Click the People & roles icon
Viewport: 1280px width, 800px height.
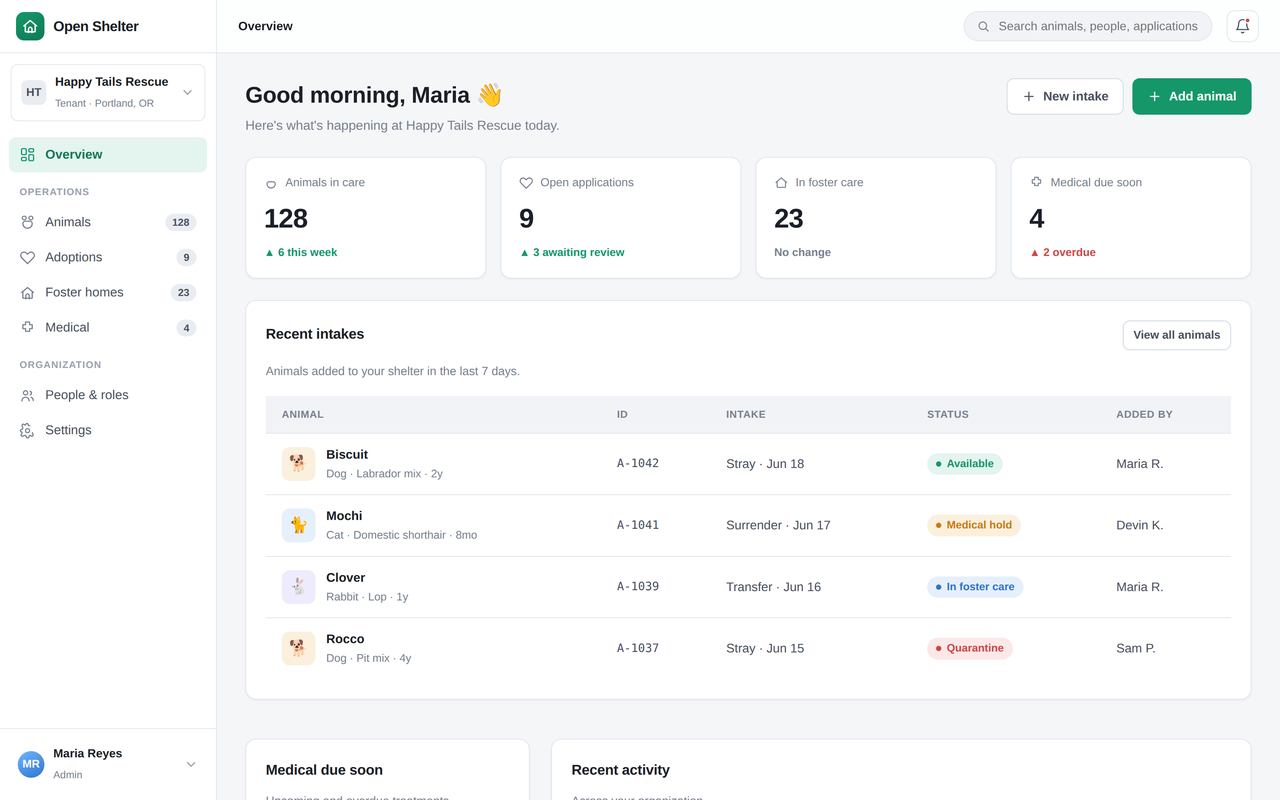click(x=27, y=395)
